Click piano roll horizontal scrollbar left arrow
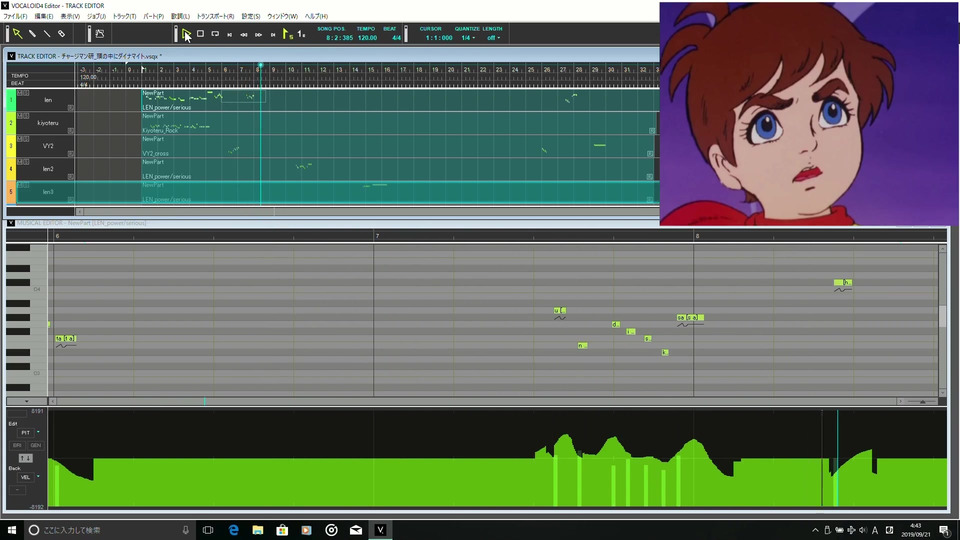 coord(53,402)
